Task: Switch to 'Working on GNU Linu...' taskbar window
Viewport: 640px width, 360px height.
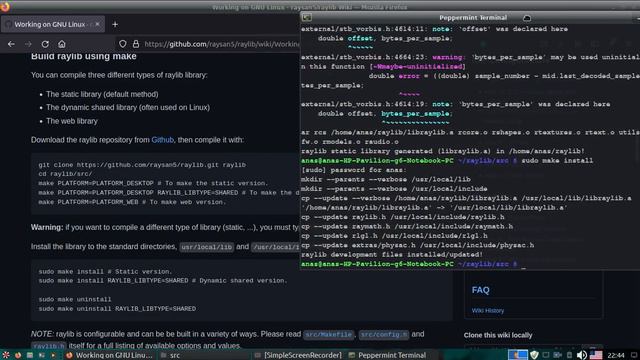Action: 110,355
